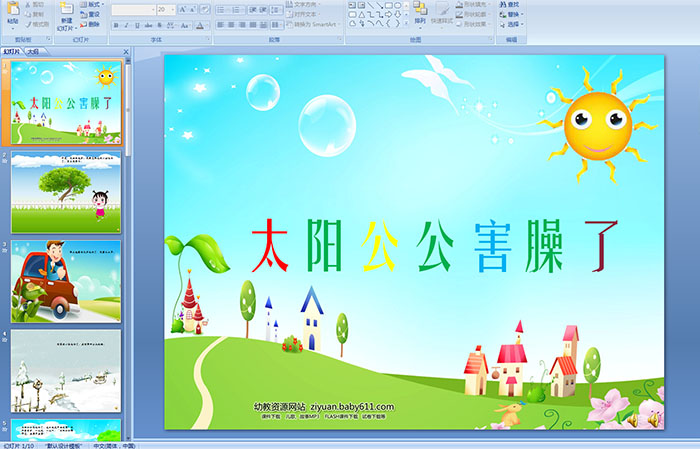Toggle Bold text formatting
This screenshot has height=449, width=700.
pos(115,24)
